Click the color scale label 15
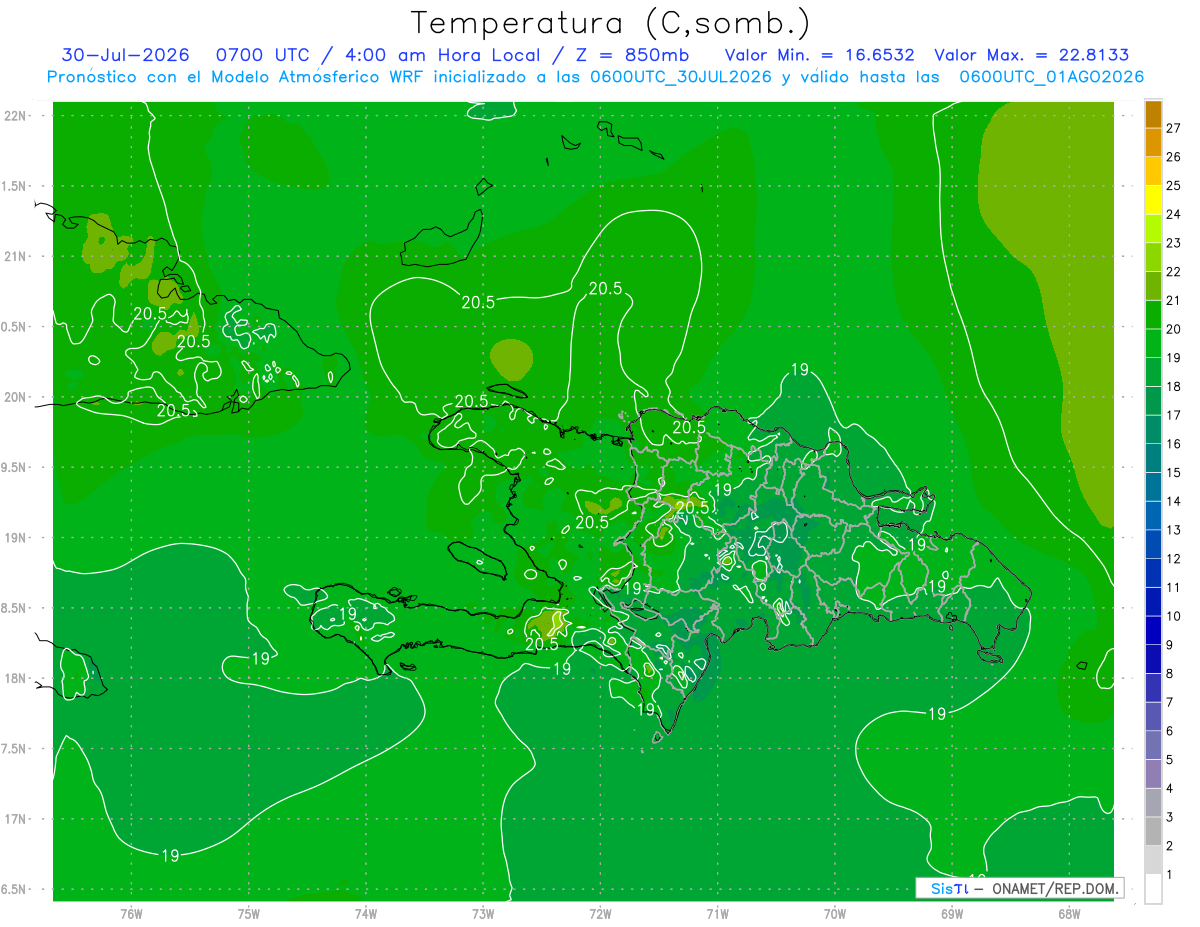The image size is (1200, 927). [x=1173, y=472]
